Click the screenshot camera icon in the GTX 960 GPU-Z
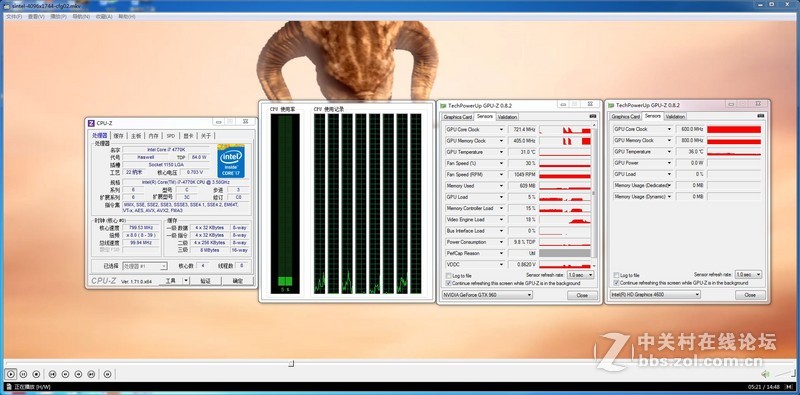 click(x=592, y=116)
